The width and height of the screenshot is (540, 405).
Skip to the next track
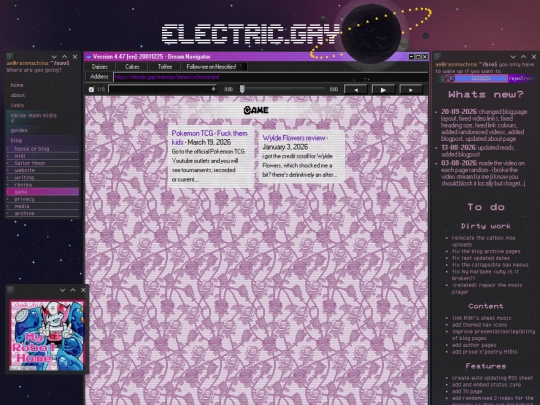click(x=411, y=90)
